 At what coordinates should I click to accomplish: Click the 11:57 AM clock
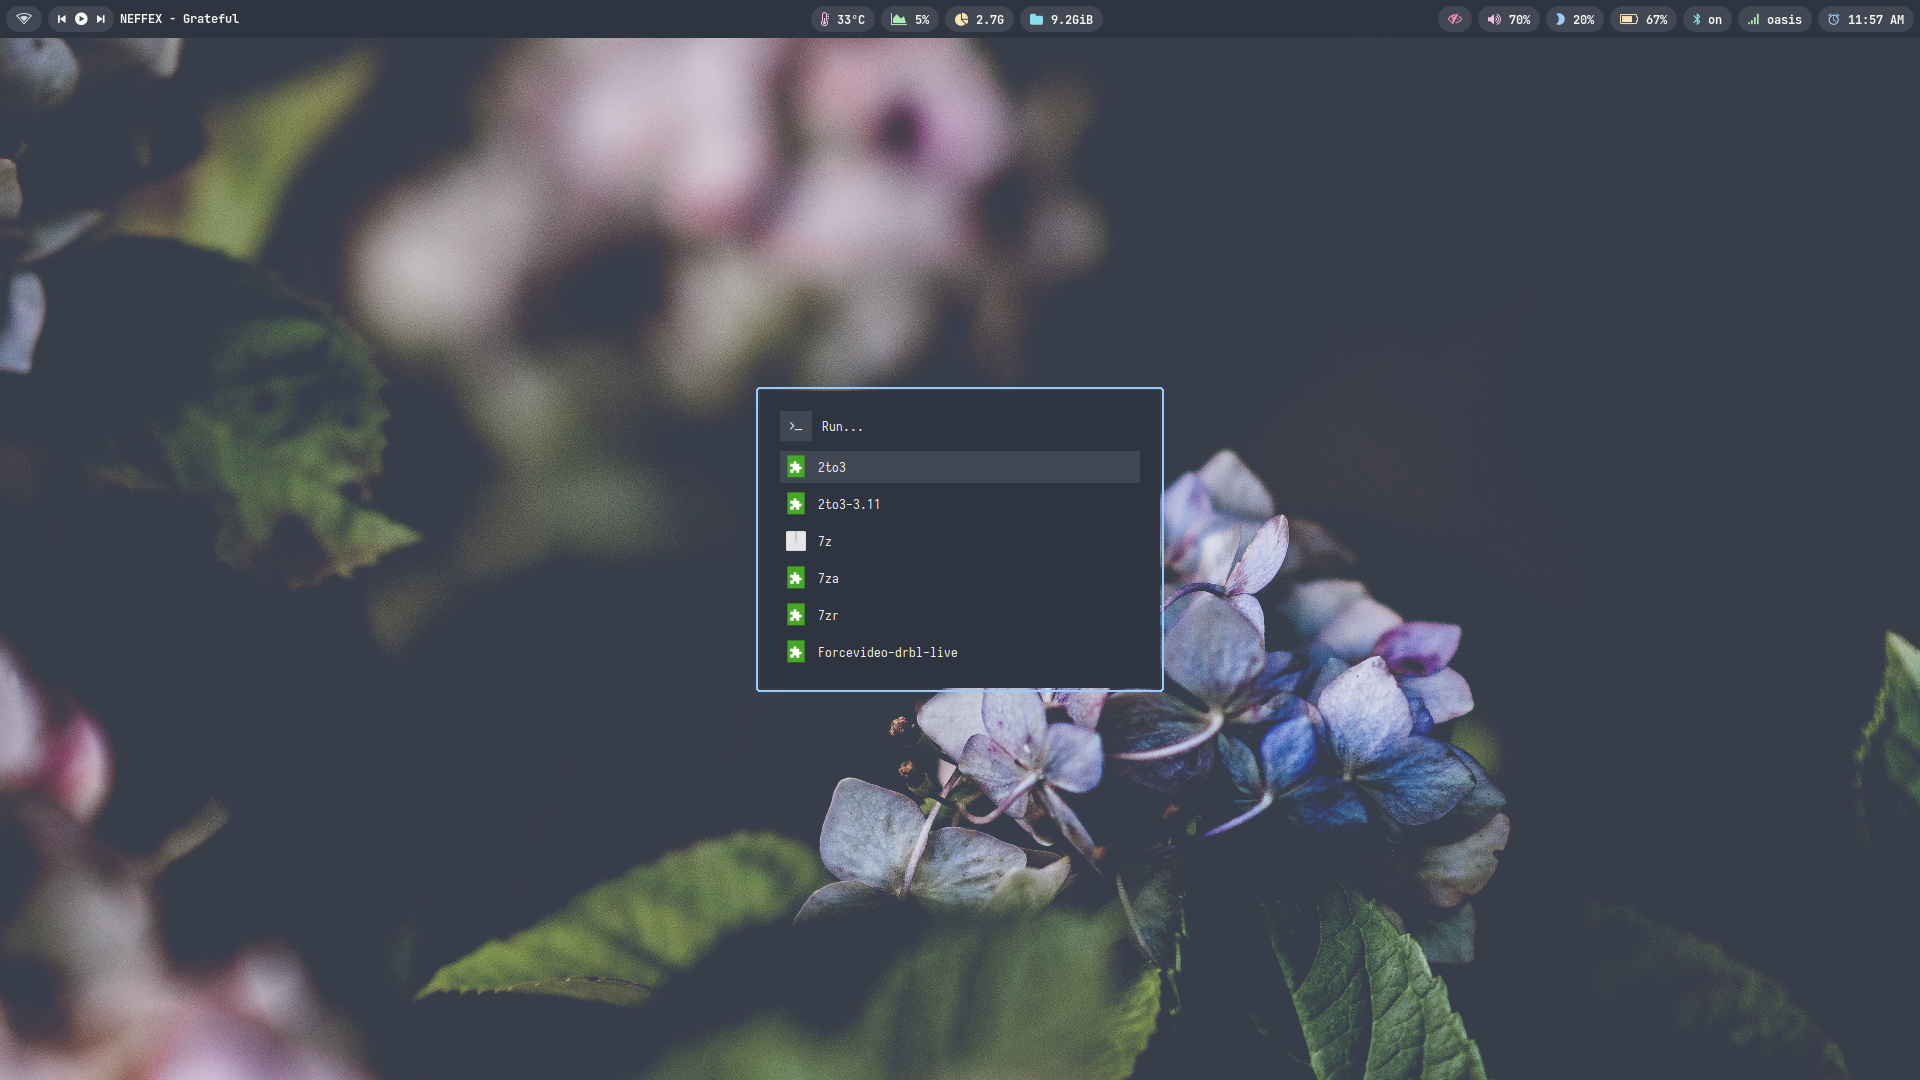click(1866, 19)
